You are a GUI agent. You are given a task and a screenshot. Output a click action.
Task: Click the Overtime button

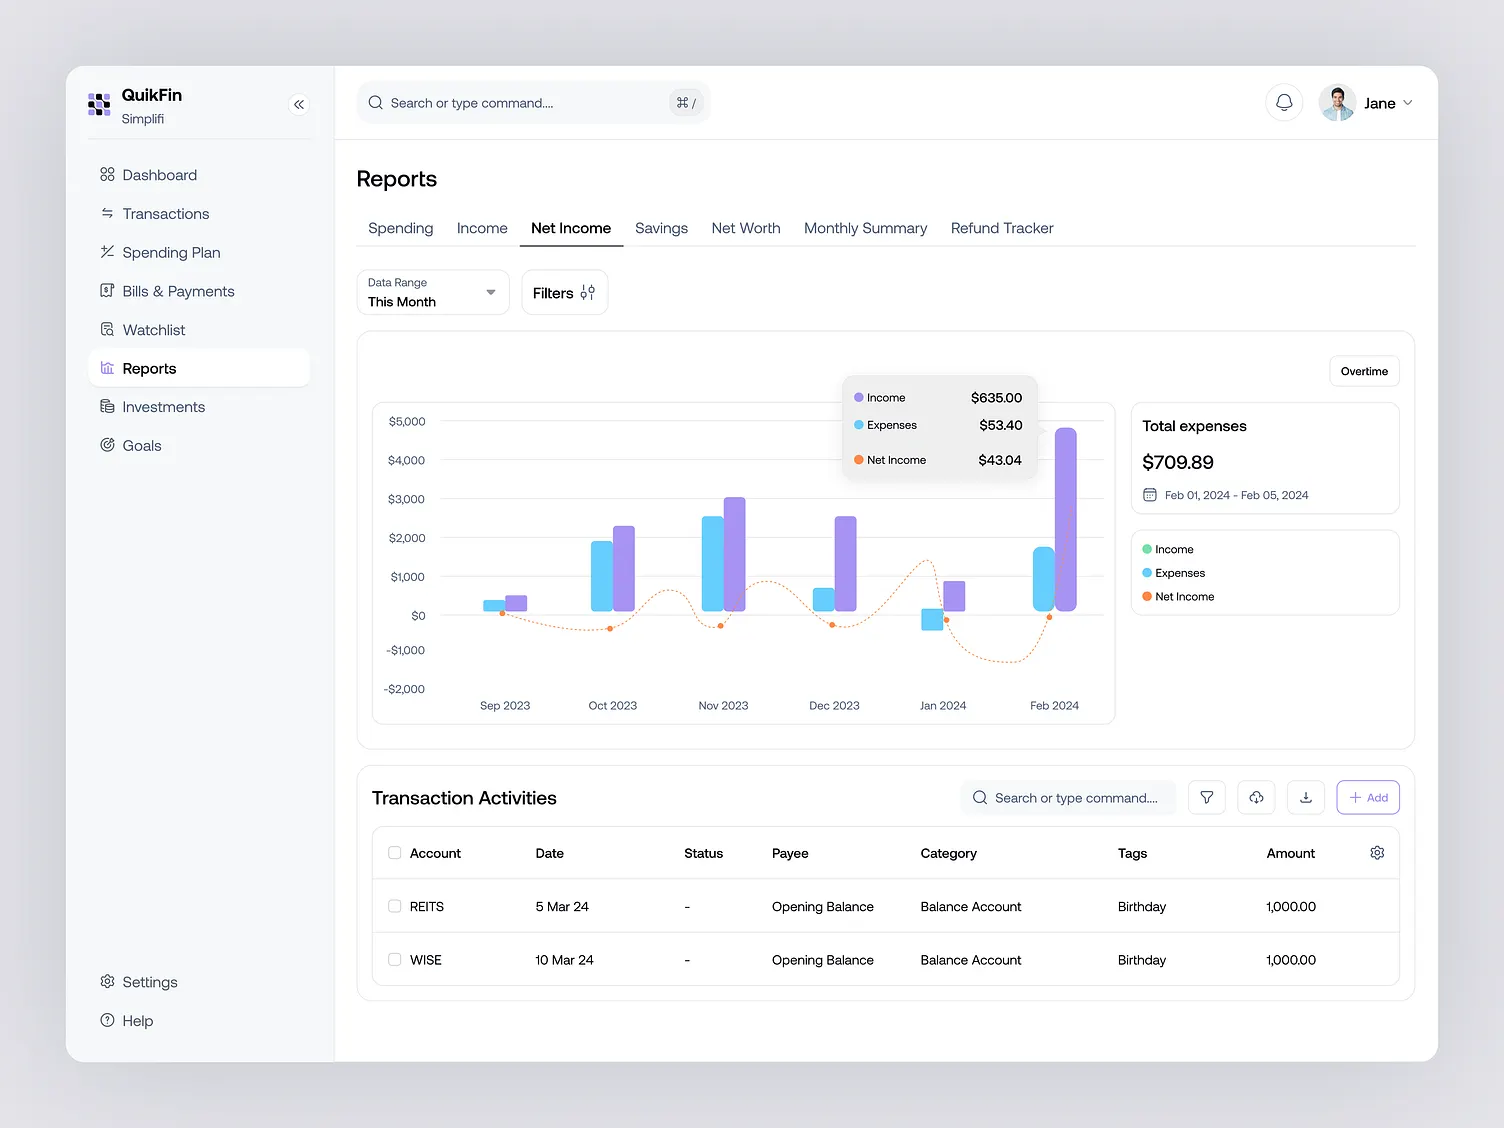click(1364, 371)
